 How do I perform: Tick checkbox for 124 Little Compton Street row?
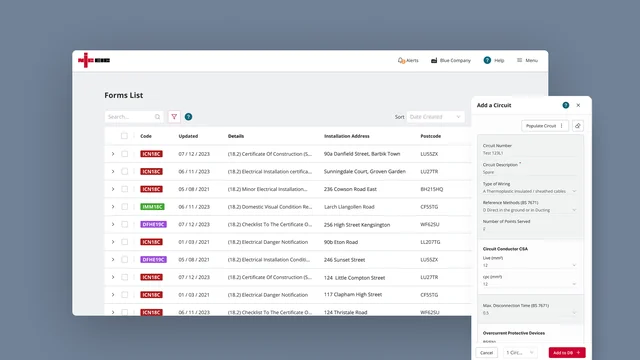coord(124,277)
